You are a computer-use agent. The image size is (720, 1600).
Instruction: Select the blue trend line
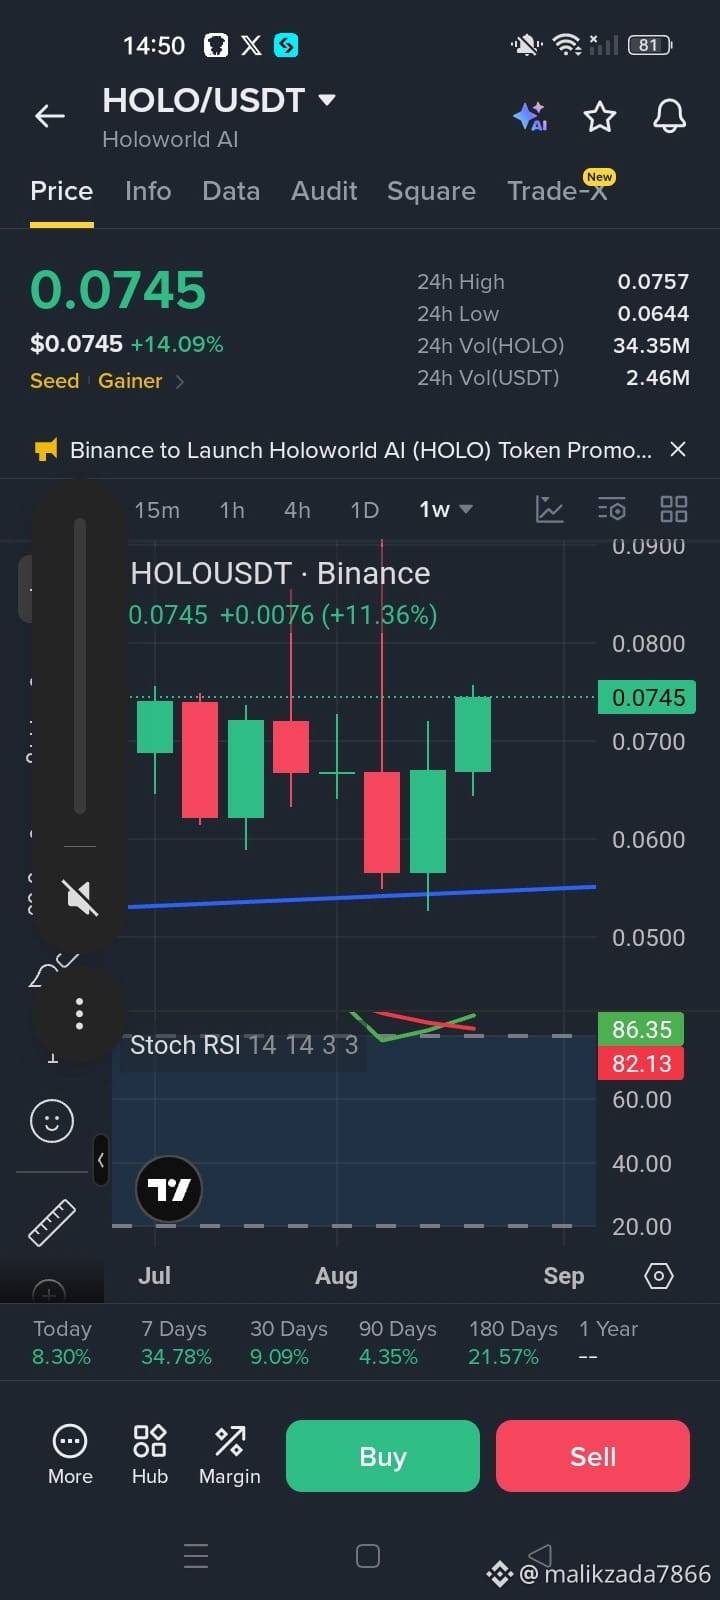pos(362,897)
